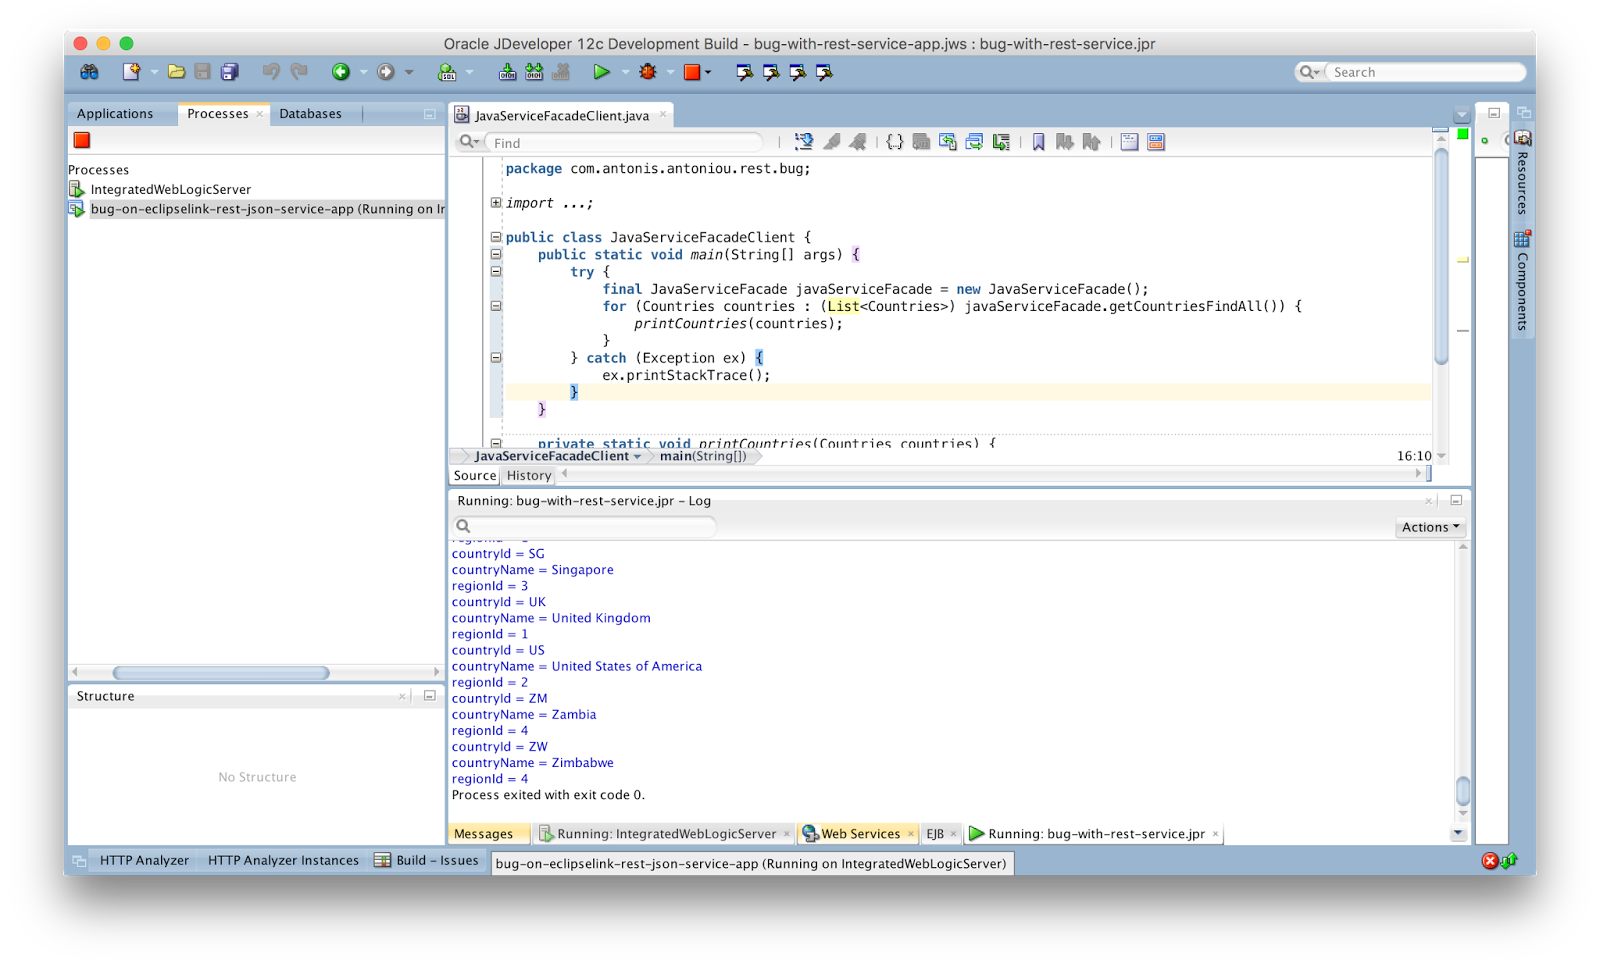Open the Run dropdown arrow

[x=625, y=72]
